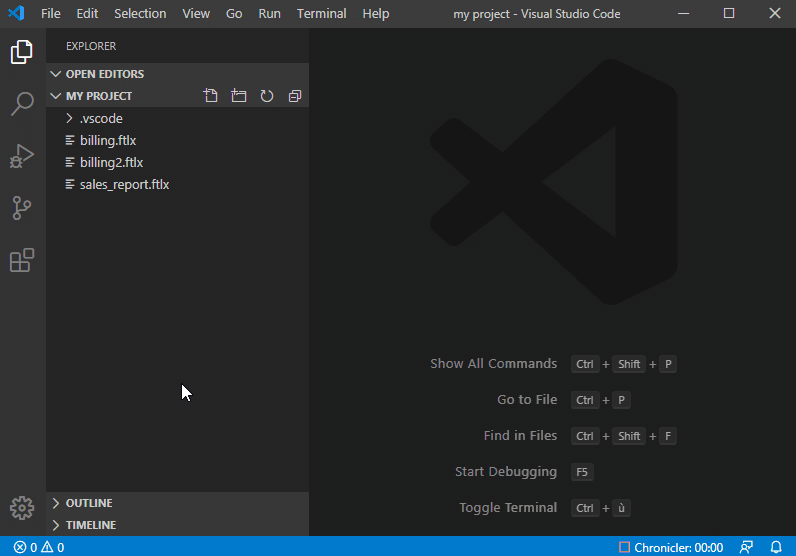Click the New Folder icon in MY PROJECT header
This screenshot has height=556, width=796.
[x=239, y=96]
